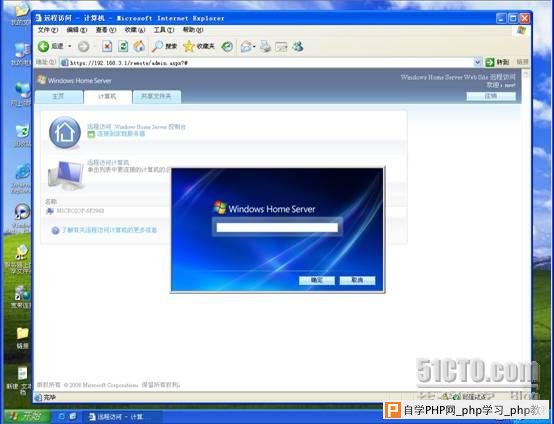The height and width of the screenshot is (424, 554).
Task: Open the 文件(F) menu
Action: click(x=48, y=30)
